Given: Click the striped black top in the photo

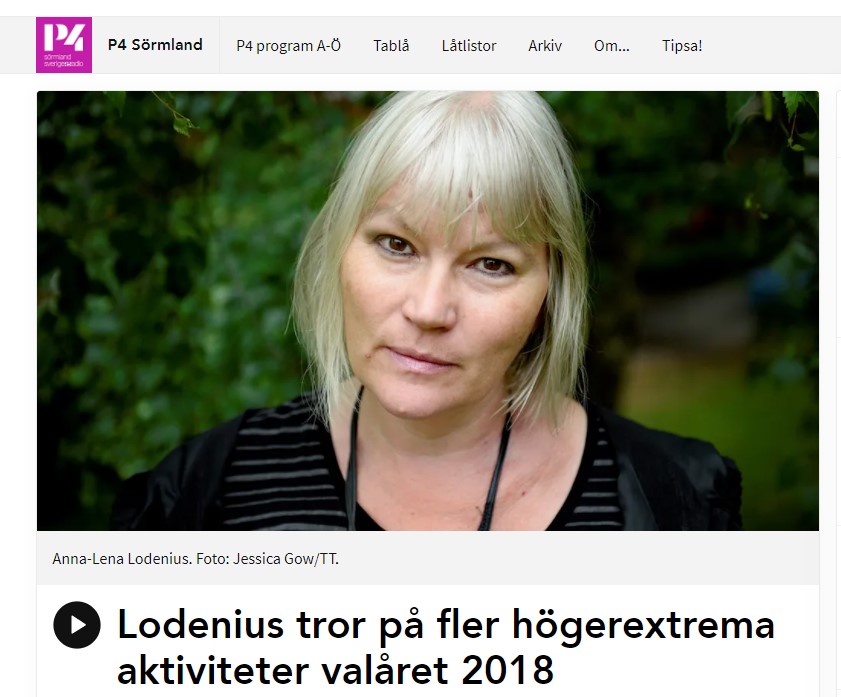Looking at the screenshot, I should click(279, 466).
